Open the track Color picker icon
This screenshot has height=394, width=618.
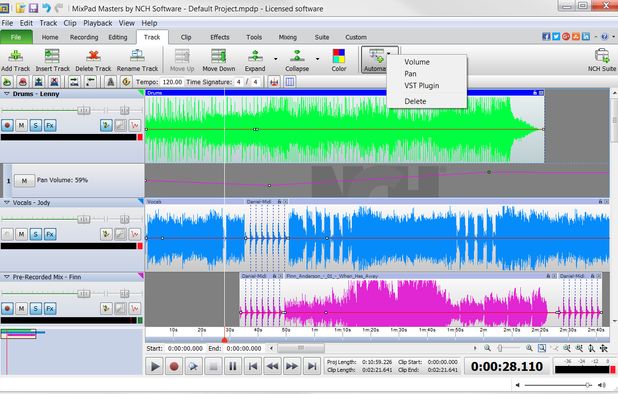coord(339,56)
